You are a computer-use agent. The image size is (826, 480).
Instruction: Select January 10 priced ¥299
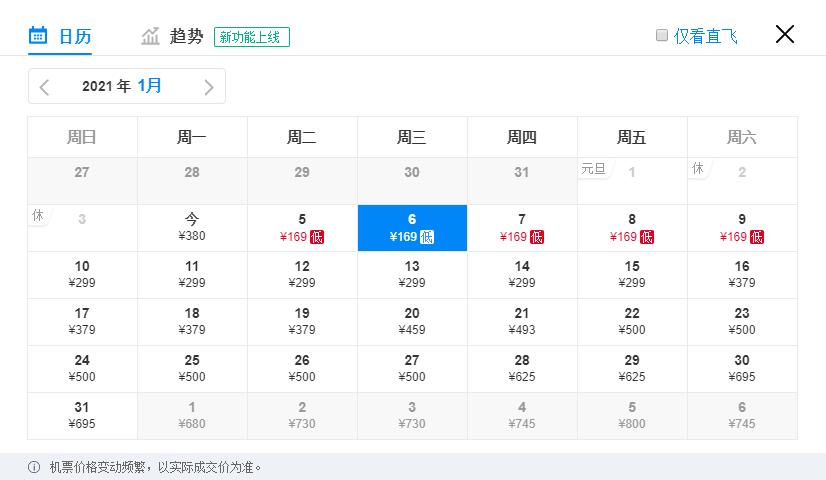82,275
